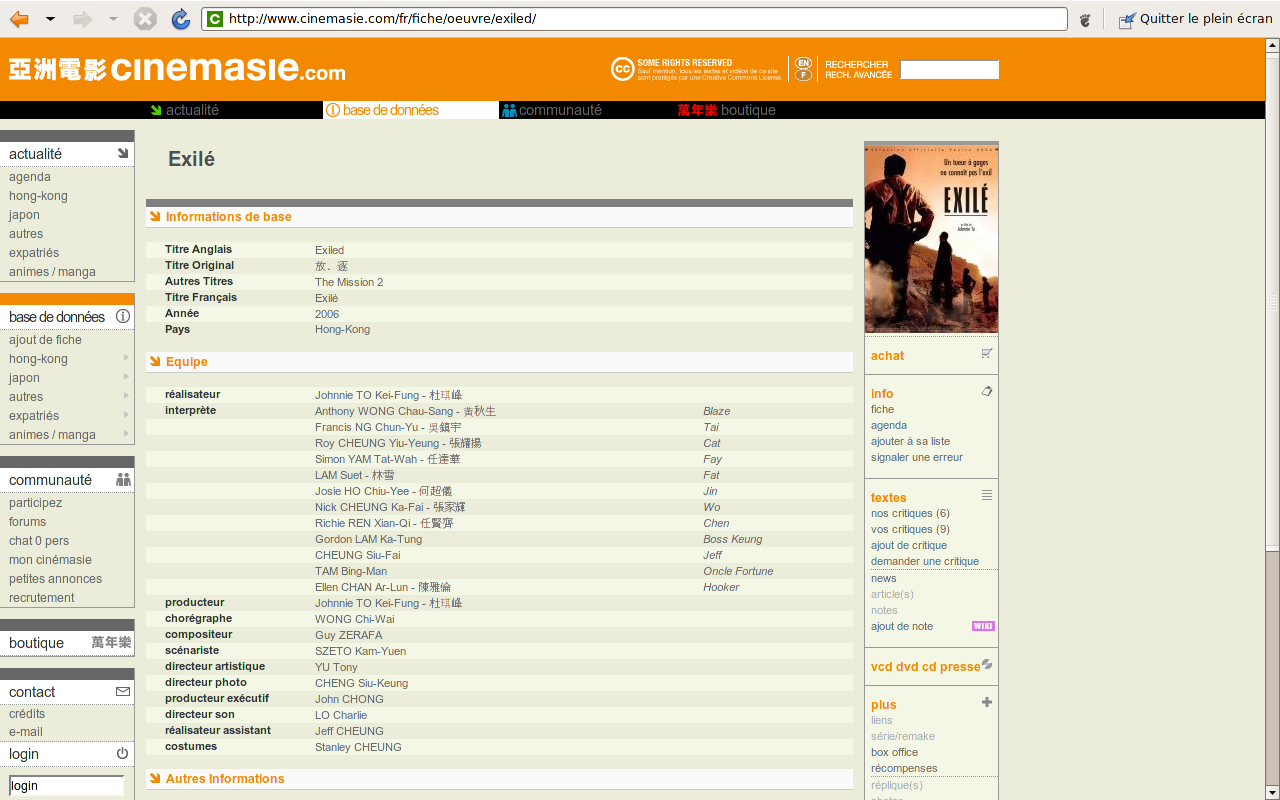Click the browser reload button
The height and width of the screenshot is (800, 1280).
(180, 19)
